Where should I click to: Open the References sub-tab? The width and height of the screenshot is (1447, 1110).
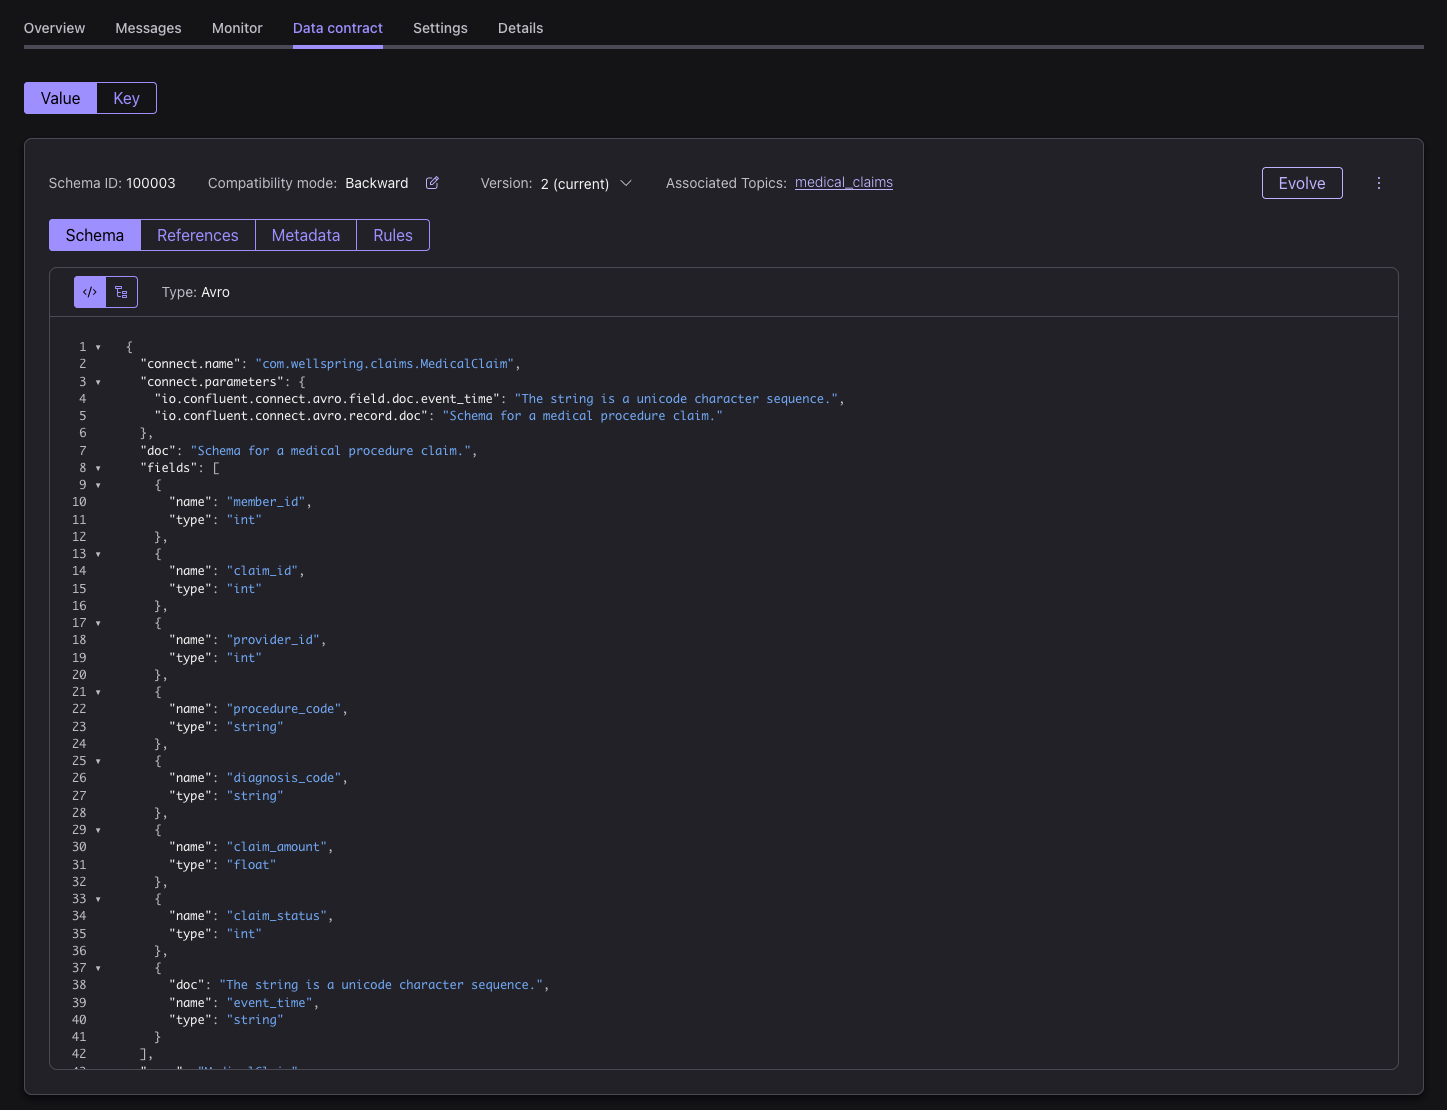(198, 235)
